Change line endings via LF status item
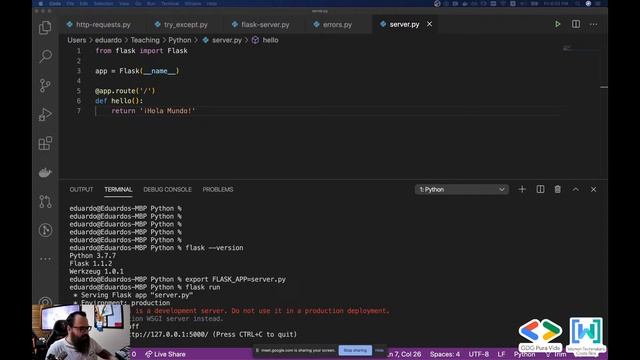This screenshot has width=640, height=360. pos(501,354)
